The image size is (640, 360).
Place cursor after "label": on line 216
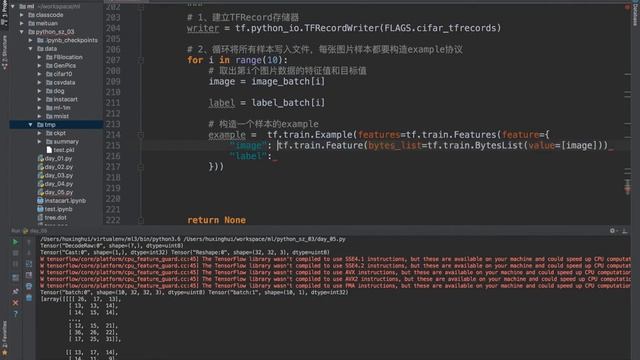273,156
